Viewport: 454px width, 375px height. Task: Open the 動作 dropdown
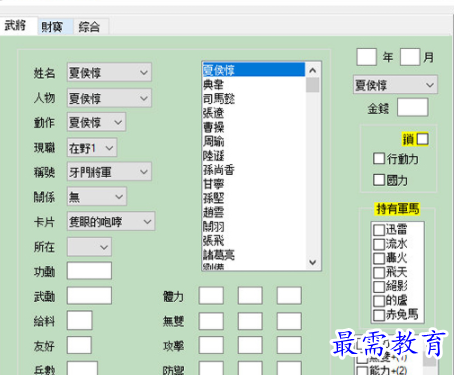point(96,122)
